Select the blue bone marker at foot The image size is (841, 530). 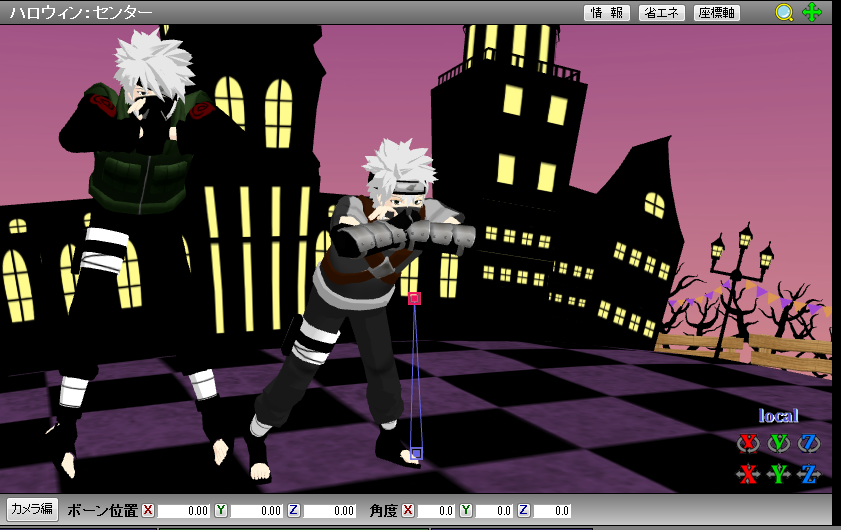pos(416,454)
